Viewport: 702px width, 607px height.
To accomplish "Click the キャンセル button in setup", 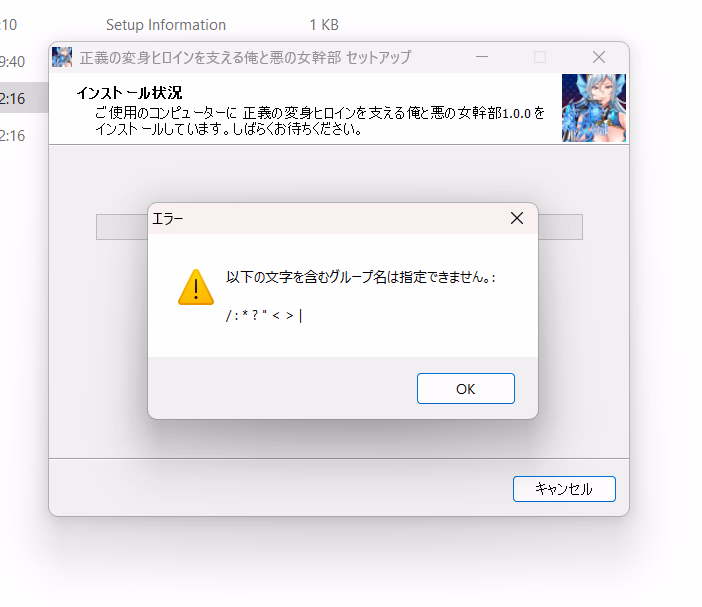I will [x=564, y=489].
